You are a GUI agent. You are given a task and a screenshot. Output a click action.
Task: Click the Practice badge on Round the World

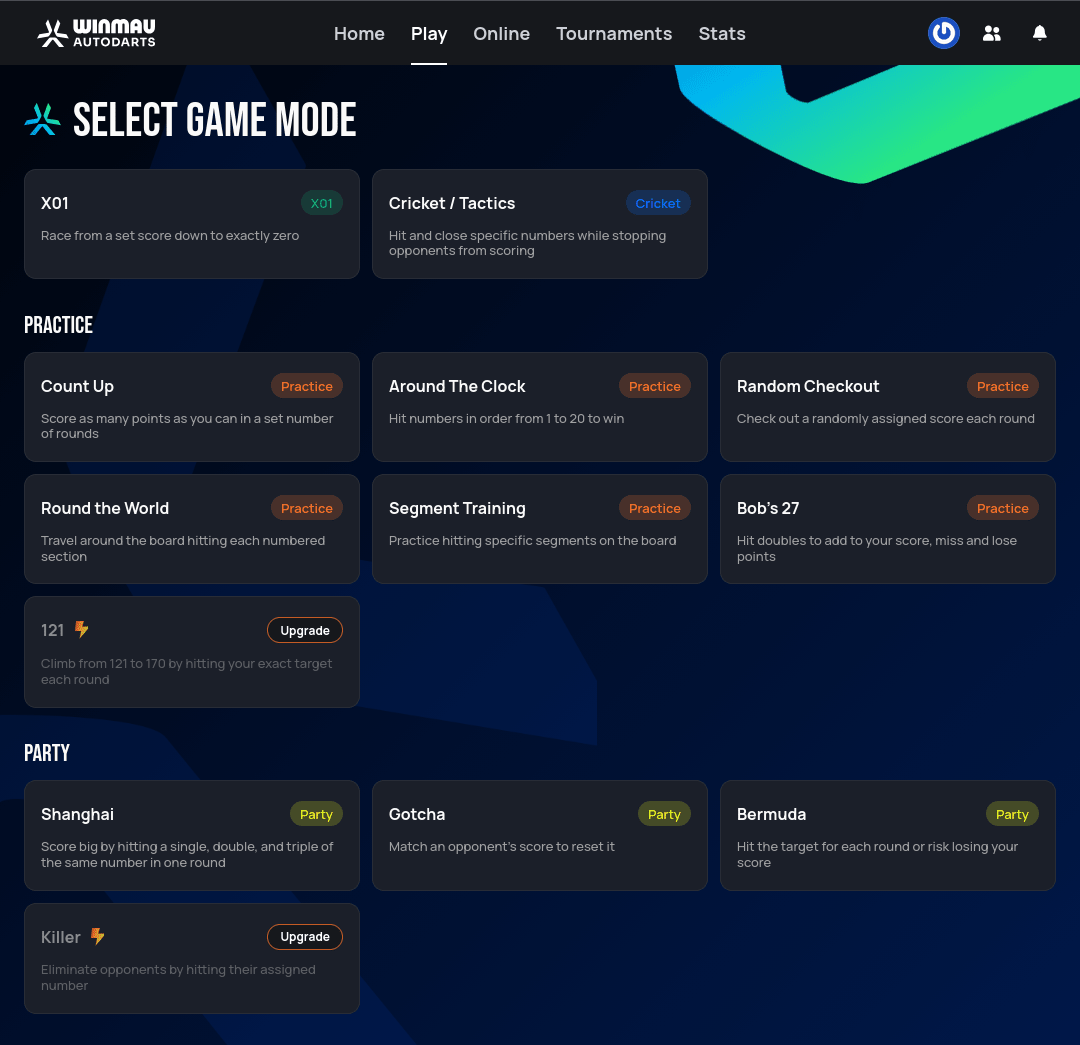[307, 508]
